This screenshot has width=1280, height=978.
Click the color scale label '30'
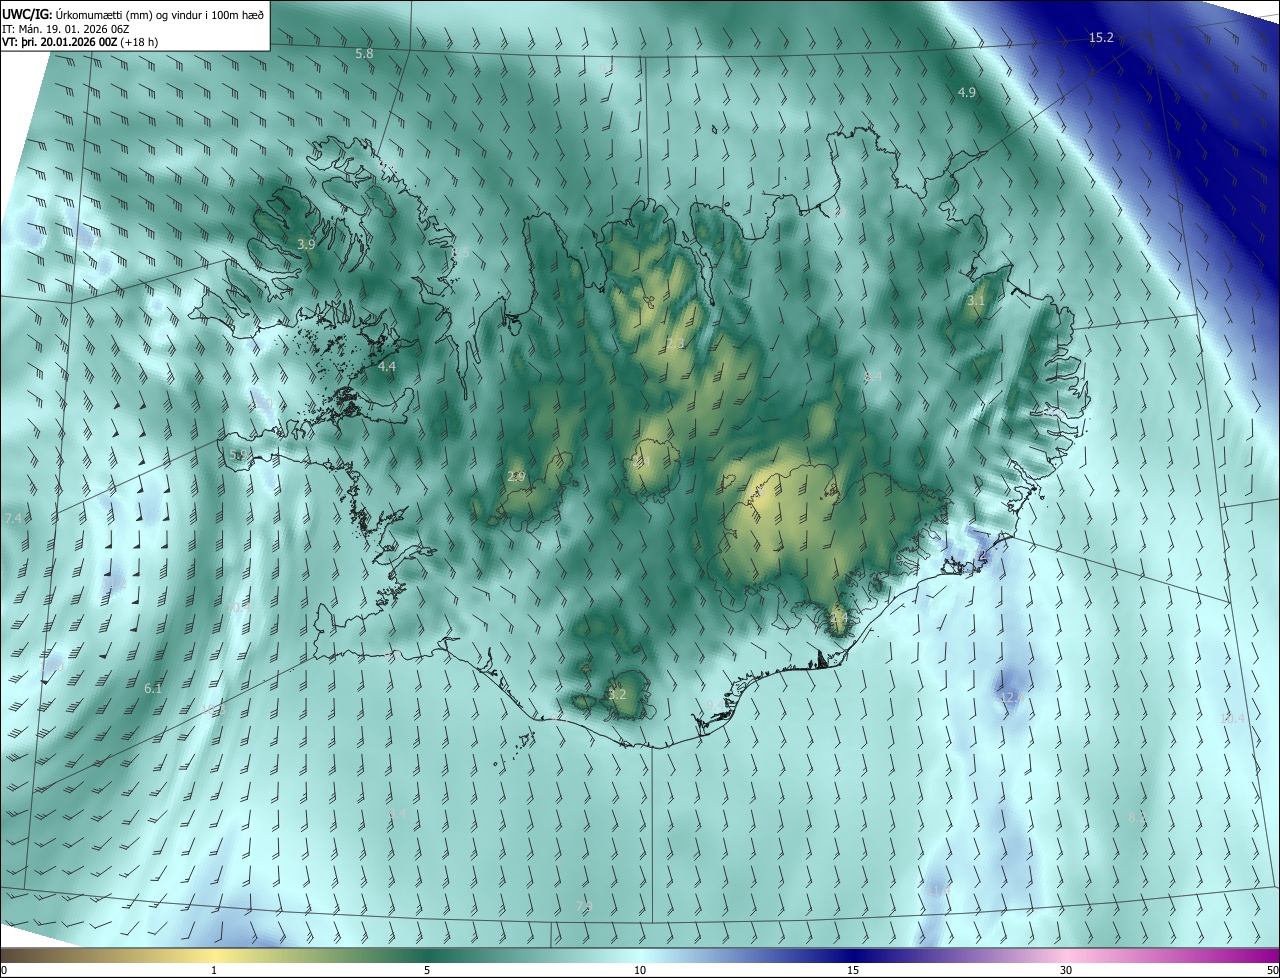[x=1066, y=970]
